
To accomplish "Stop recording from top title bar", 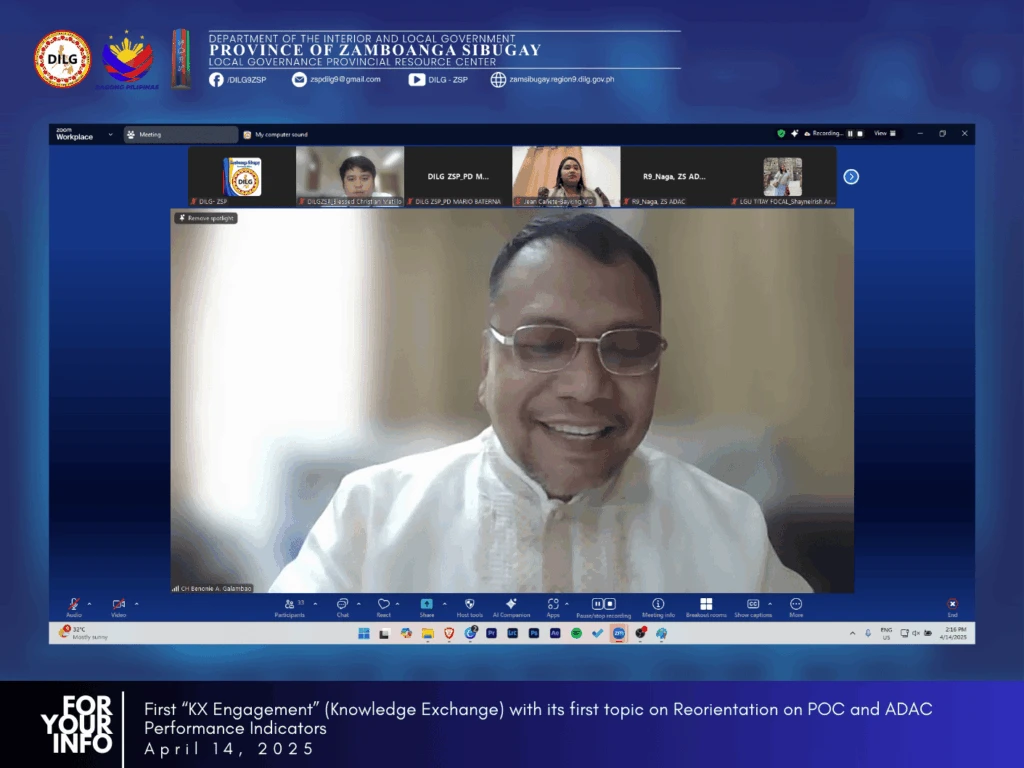I will tap(860, 133).
